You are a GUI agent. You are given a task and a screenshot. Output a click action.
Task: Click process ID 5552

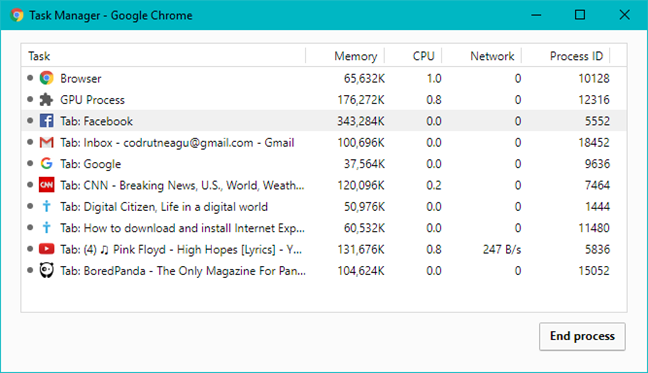click(x=597, y=121)
